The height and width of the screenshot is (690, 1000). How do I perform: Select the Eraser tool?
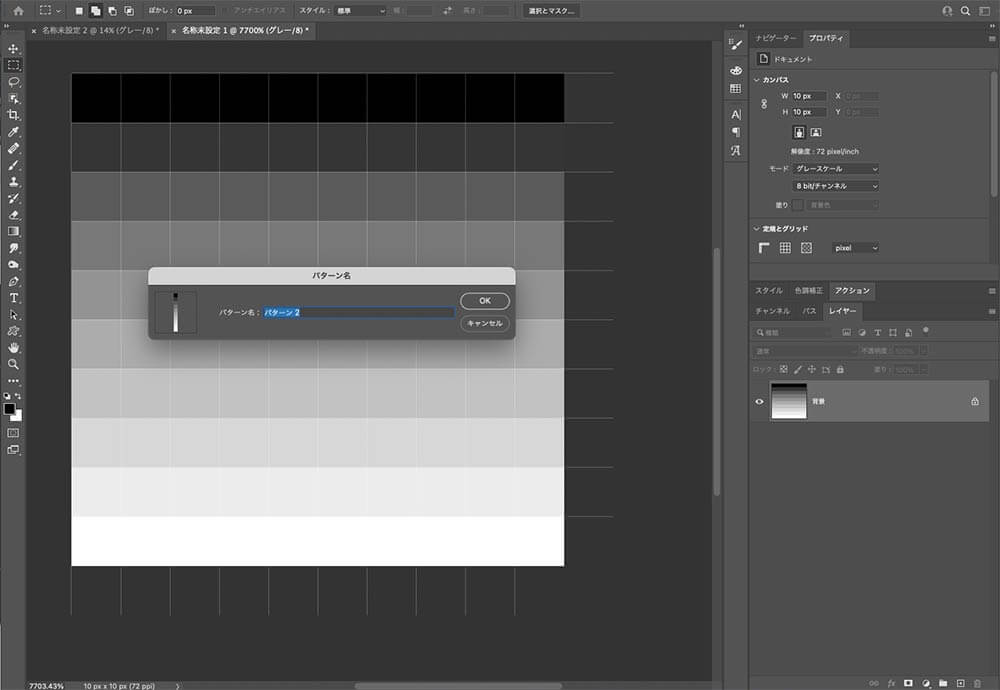pos(13,215)
